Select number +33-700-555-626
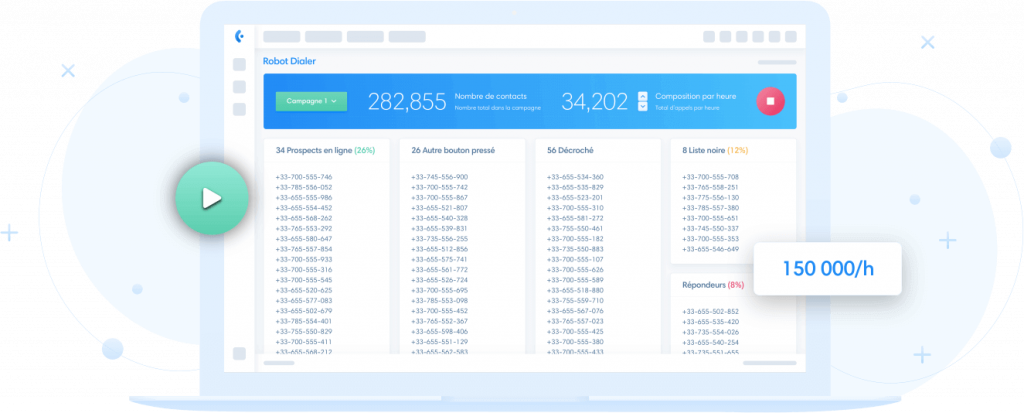The height and width of the screenshot is (413, 1024). (x=575, y=270)
